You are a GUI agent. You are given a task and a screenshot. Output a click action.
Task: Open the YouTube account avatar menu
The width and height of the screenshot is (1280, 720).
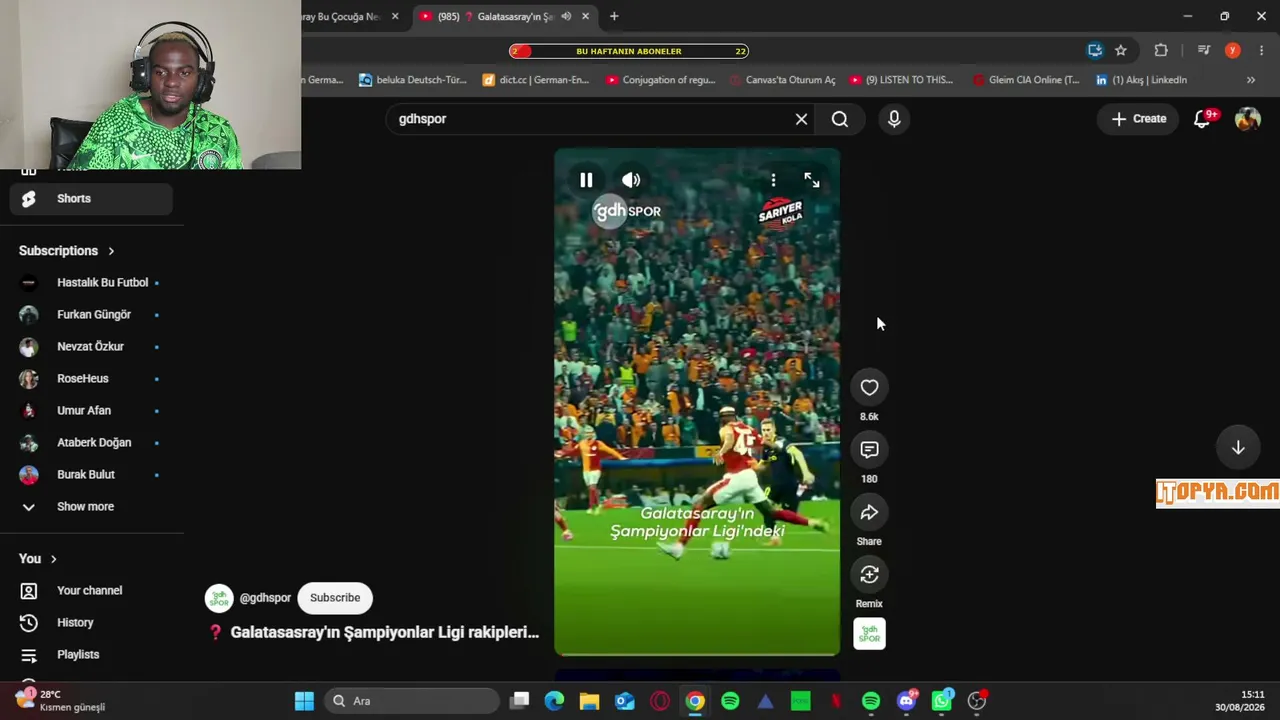[1248, 119]
